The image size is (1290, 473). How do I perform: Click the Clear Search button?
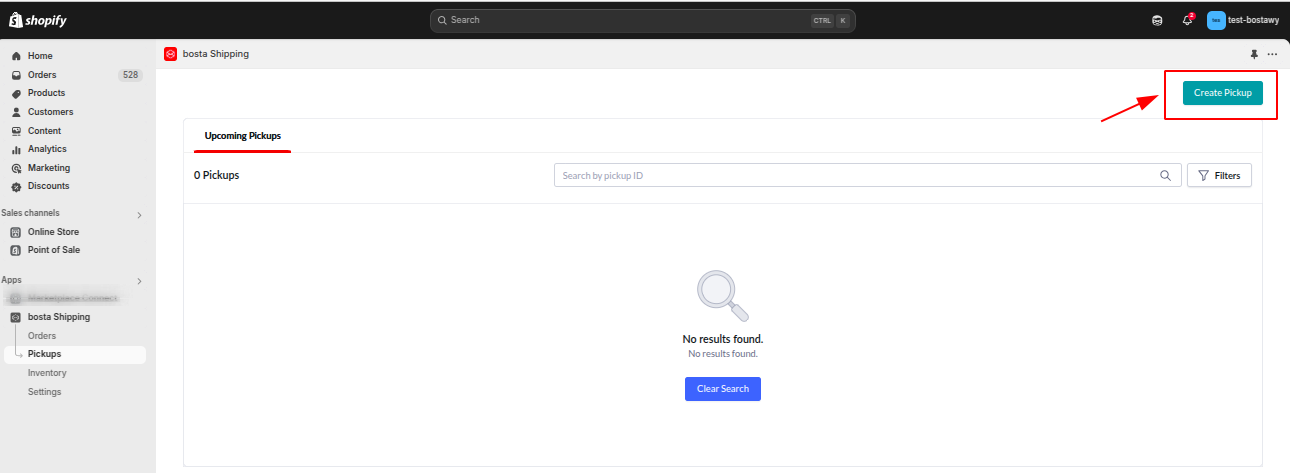(x=723, y=389)
